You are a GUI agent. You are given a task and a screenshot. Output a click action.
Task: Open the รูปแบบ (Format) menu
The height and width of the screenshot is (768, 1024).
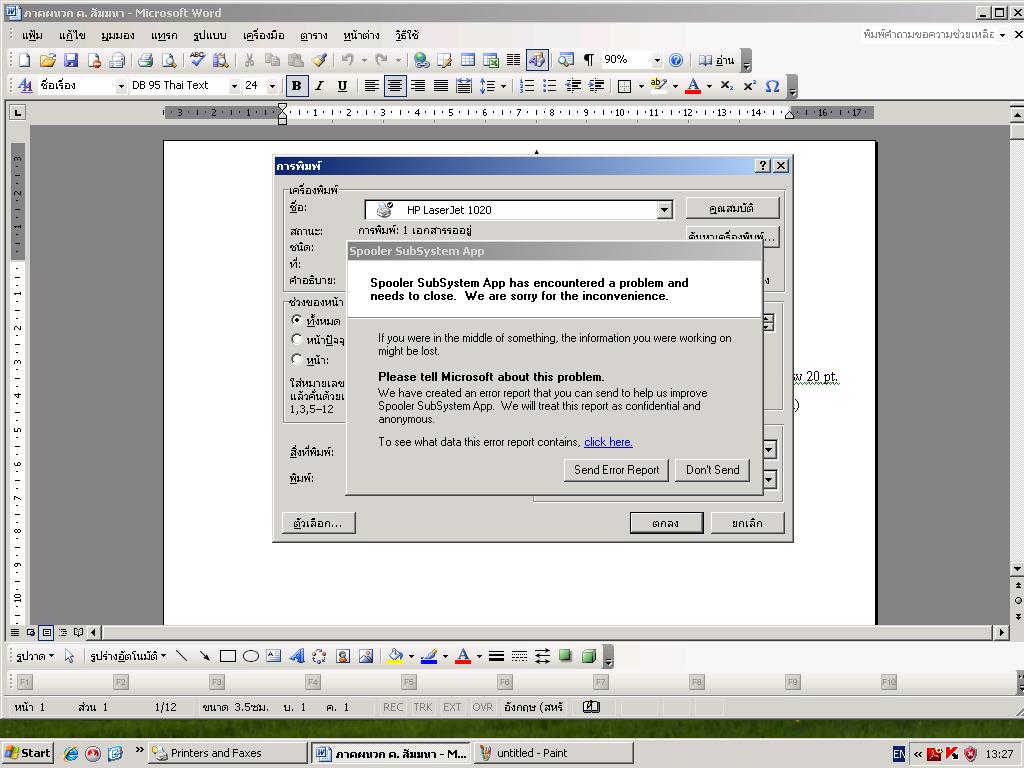point(210,35)
